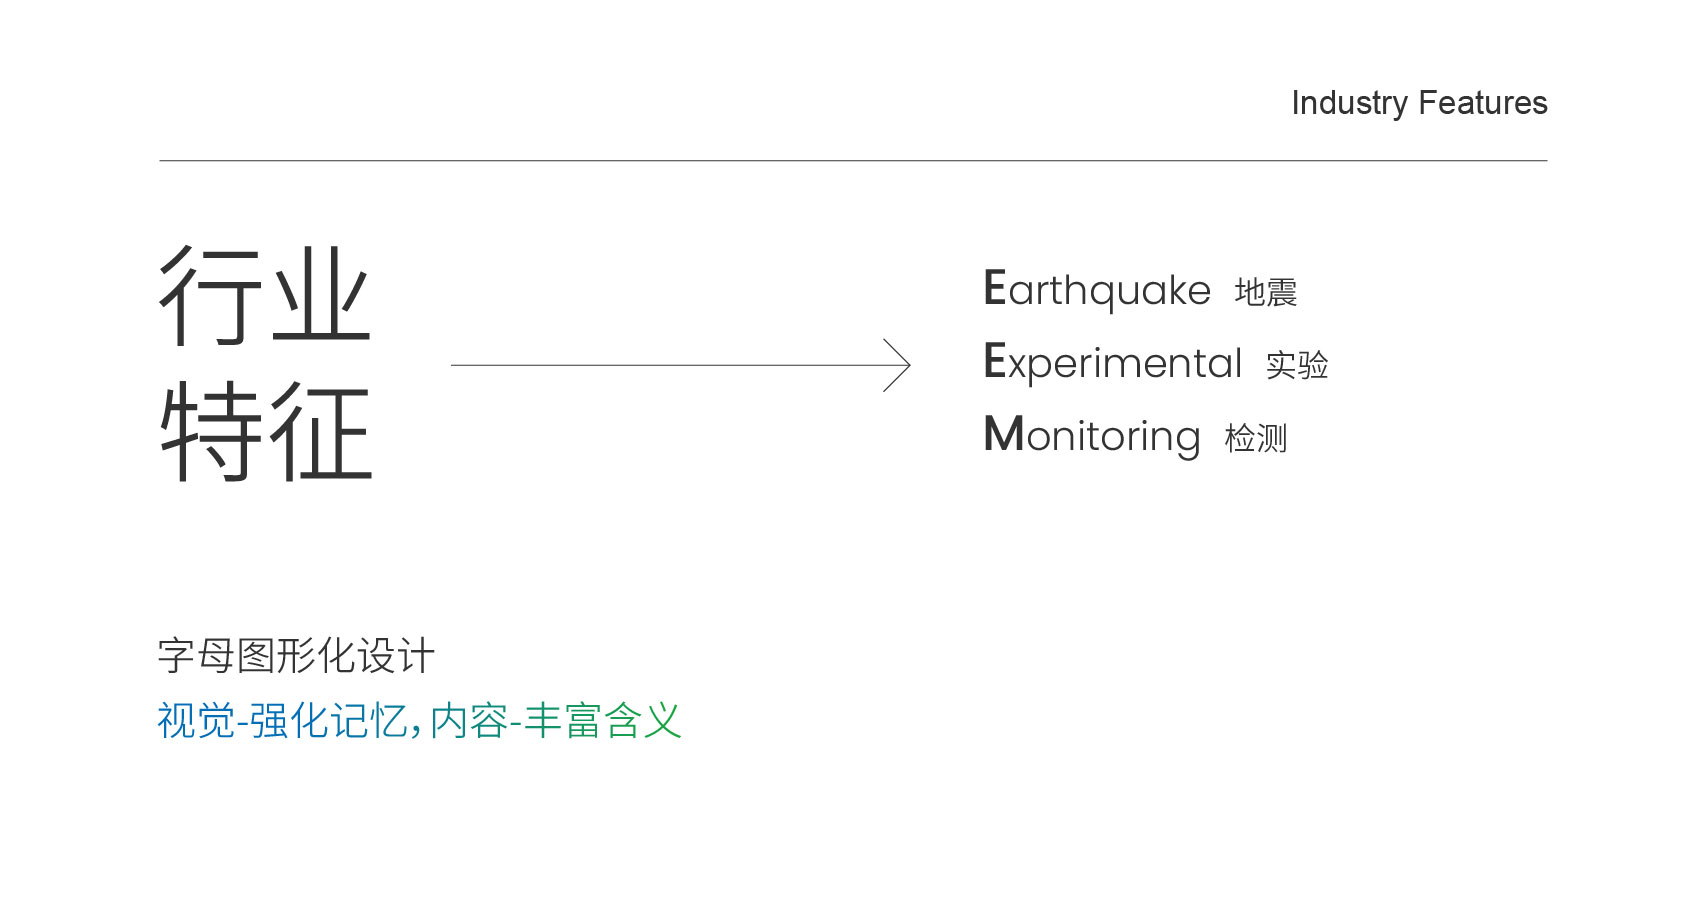Click the word Earthquake
This screenshot has height=900, width=1700.
(1097, 290)
